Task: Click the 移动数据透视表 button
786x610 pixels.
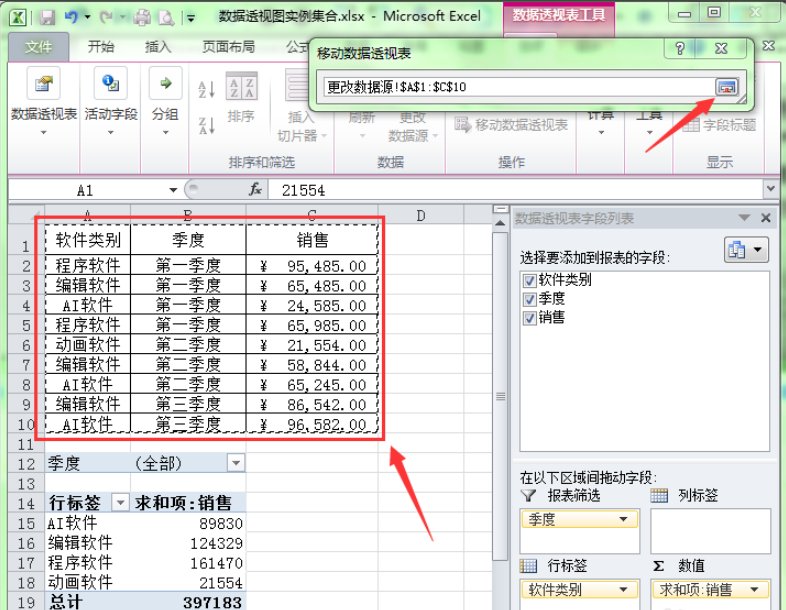Action: (x=511, y=124)
